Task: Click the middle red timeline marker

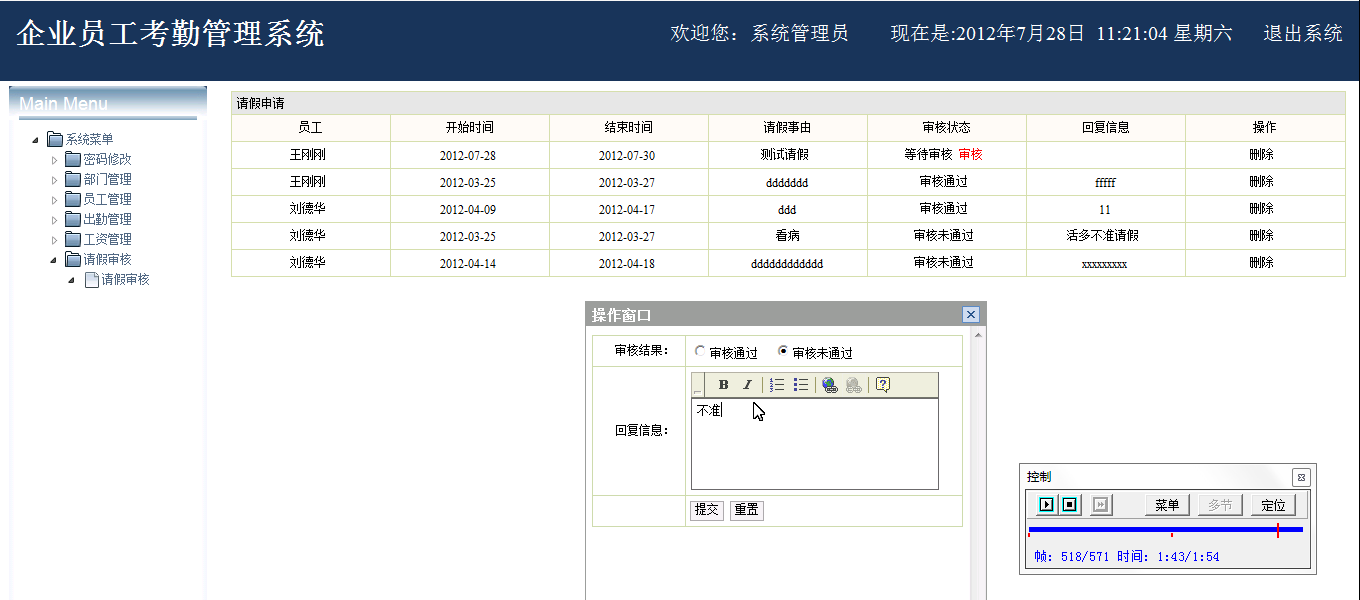Action: coord(1171,535)
